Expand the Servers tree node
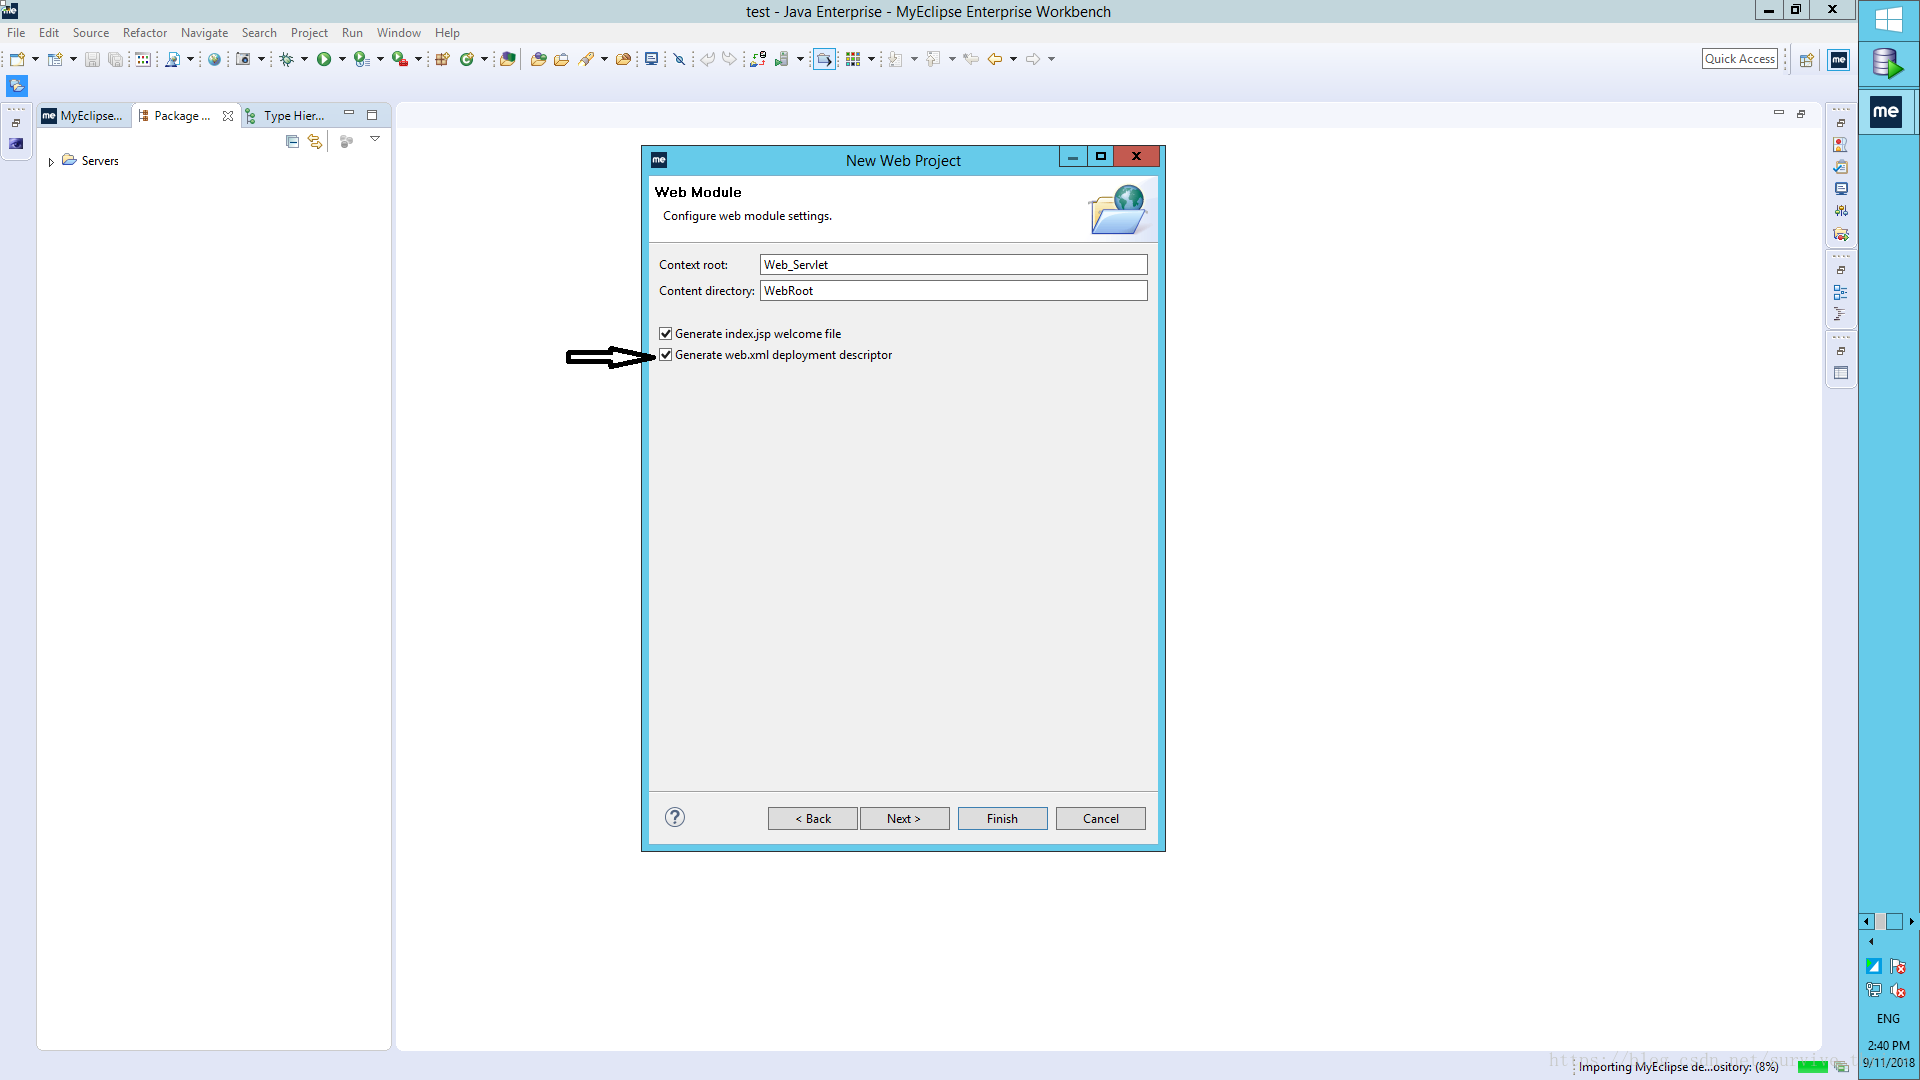Viewport: 1920px width, 1080px height. [51, 161]
